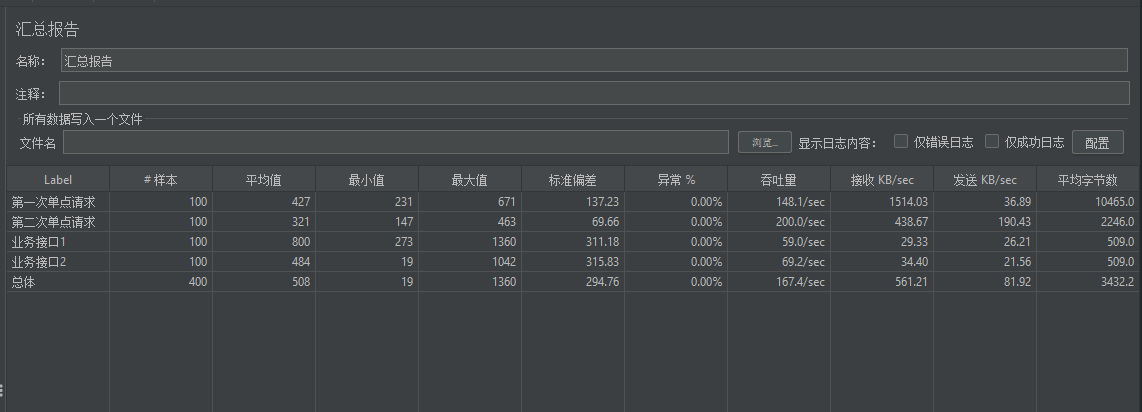Focus the 文件名 input box

pos(396,142)
